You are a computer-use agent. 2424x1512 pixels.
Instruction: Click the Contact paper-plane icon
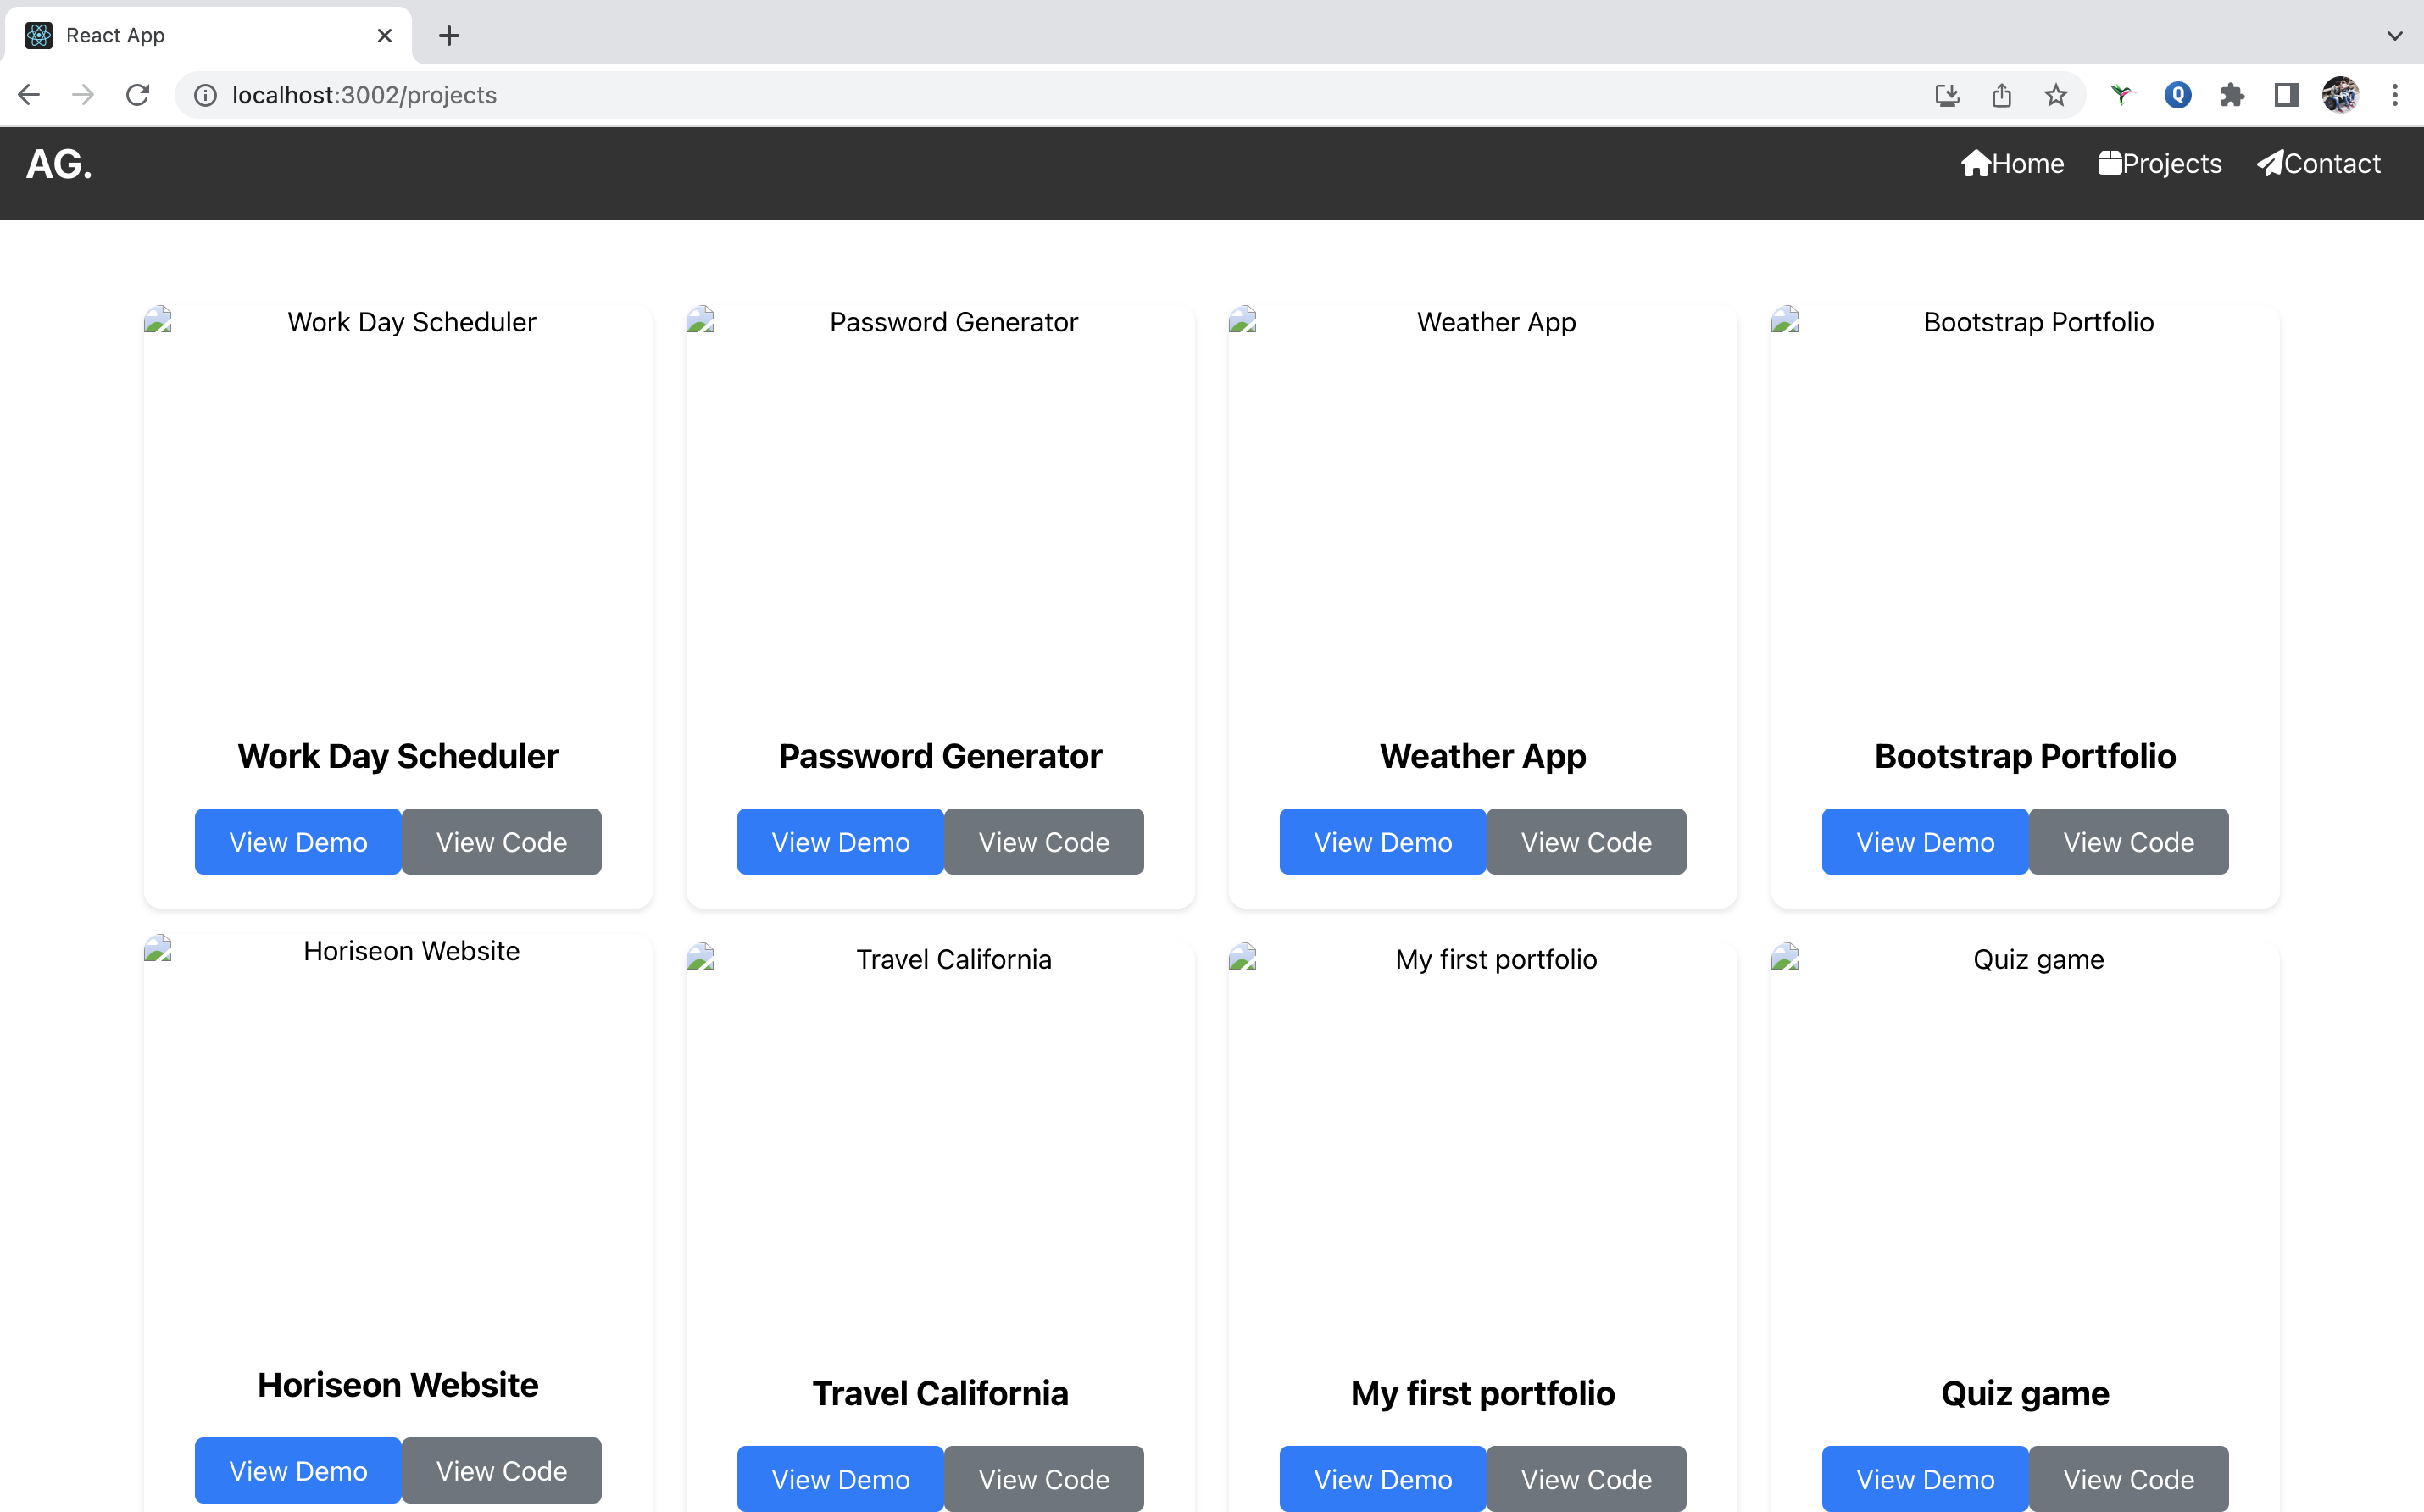coord(2272,163)
